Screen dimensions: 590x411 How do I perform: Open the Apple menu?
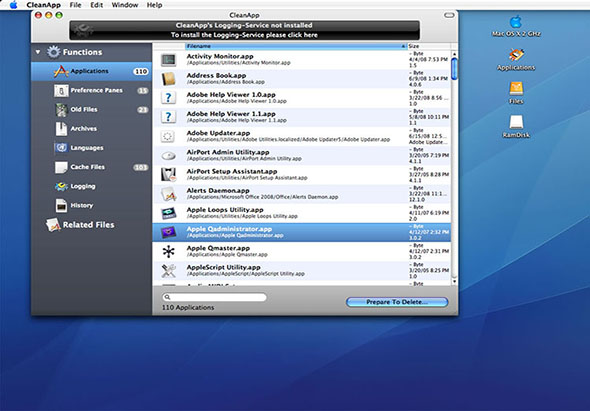tap(13, 5)
